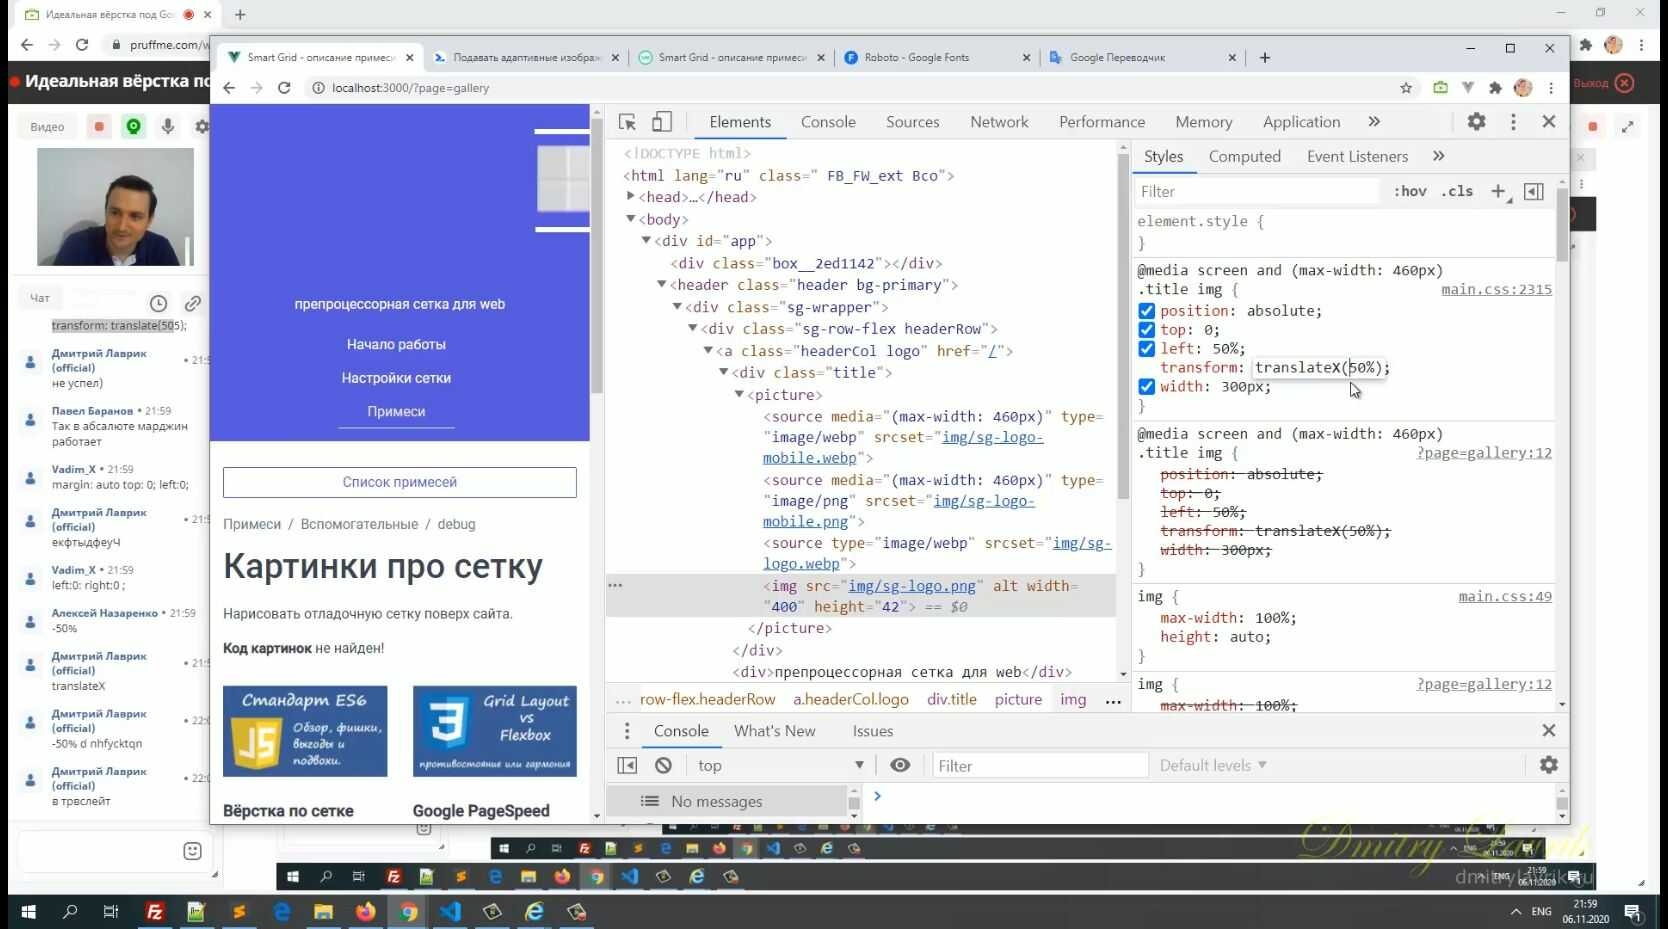
Task: Open DevTools settings gear
Action: click(1476, 121)
